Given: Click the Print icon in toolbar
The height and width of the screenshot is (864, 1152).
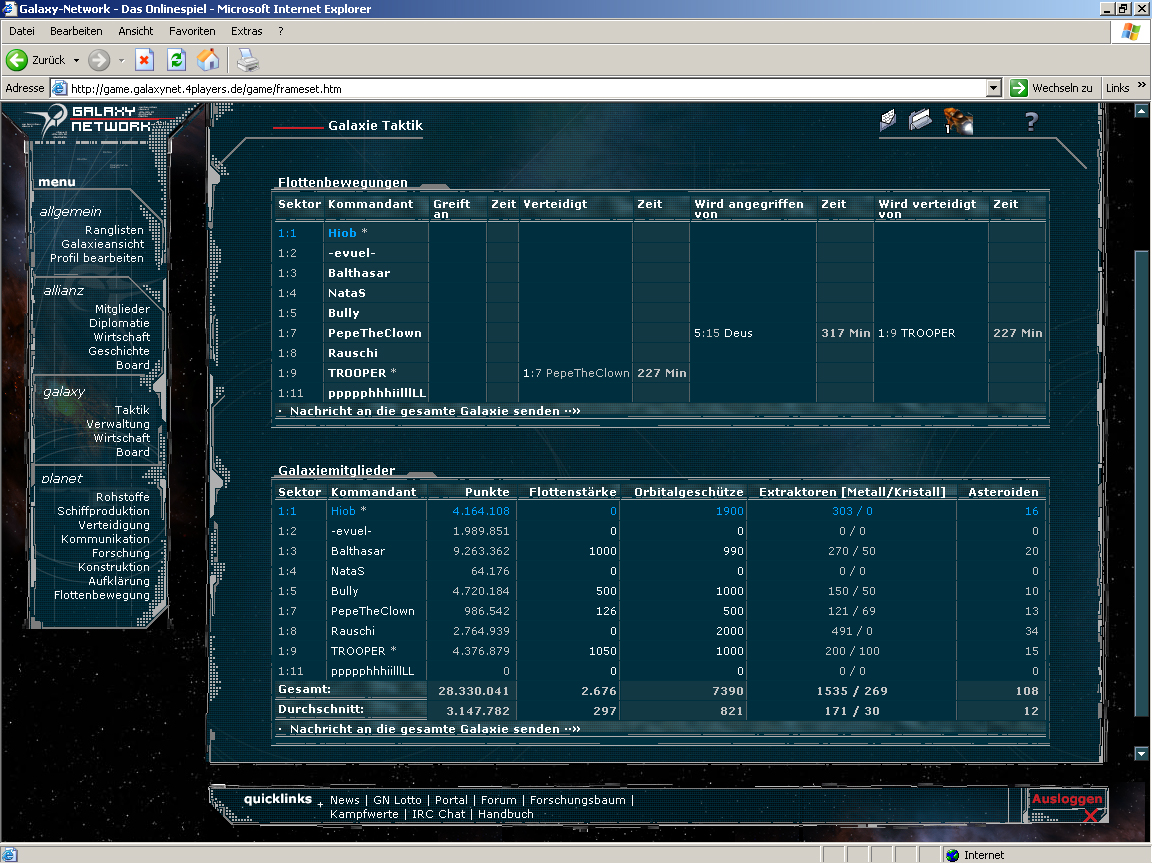Looking at the screenshot, I should pyautogui.click(x=247, y=60).
